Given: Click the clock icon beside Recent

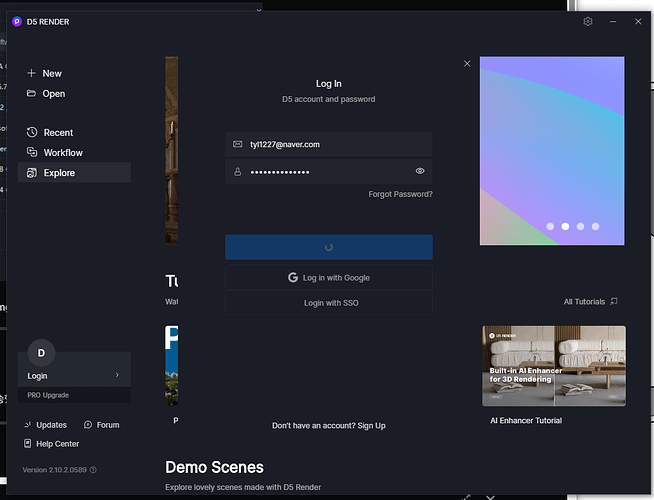Looking at the screenshot, I should tap(32, 132).
